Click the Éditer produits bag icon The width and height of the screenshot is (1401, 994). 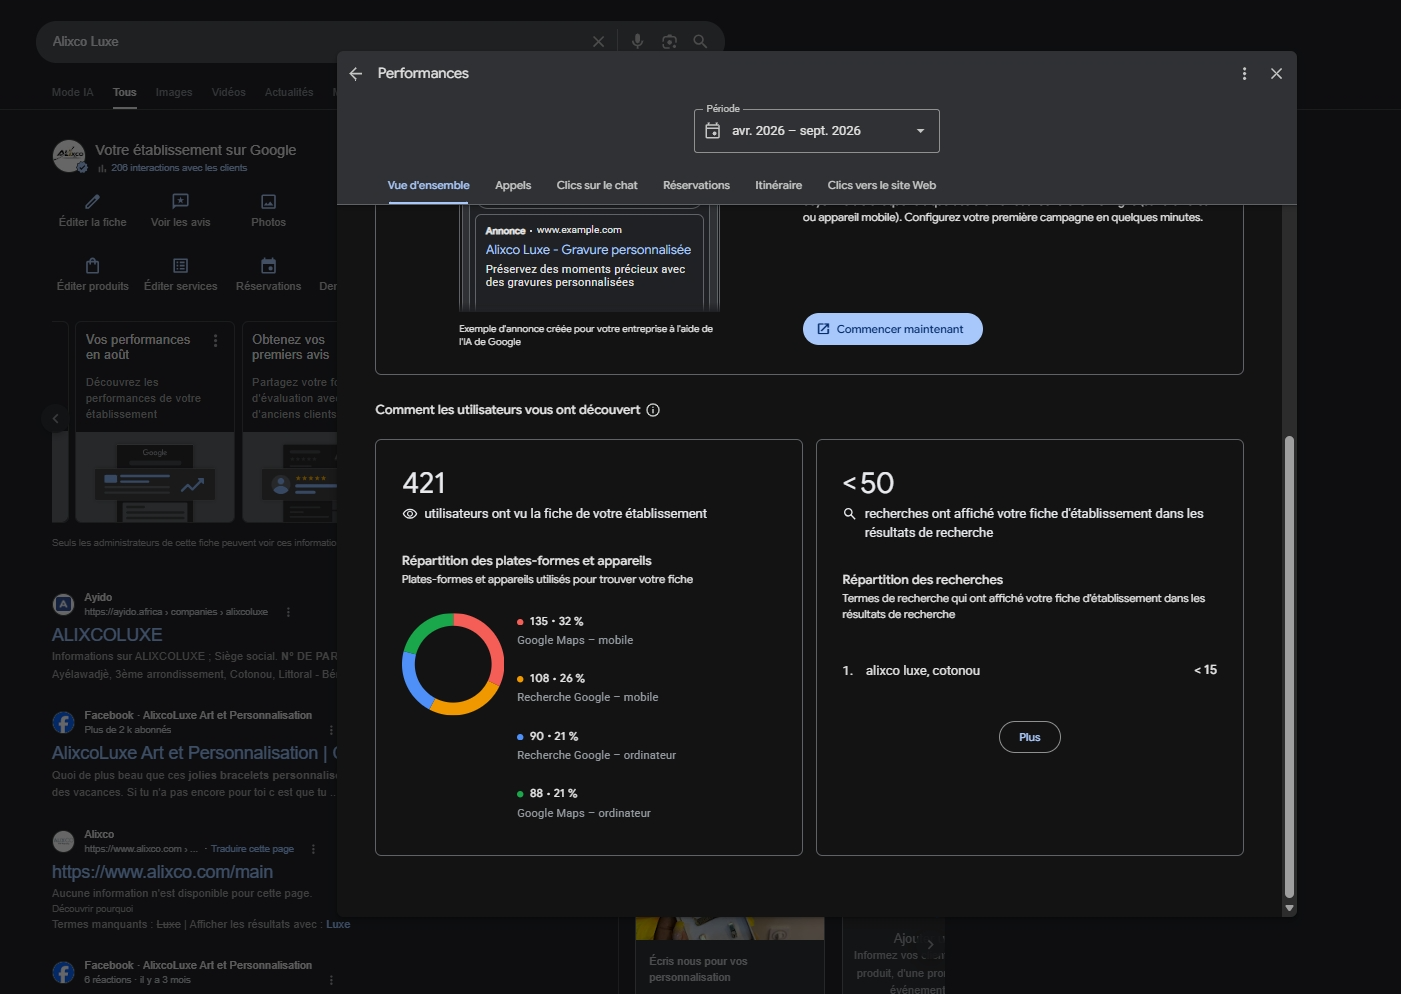[x=93, y=265]
